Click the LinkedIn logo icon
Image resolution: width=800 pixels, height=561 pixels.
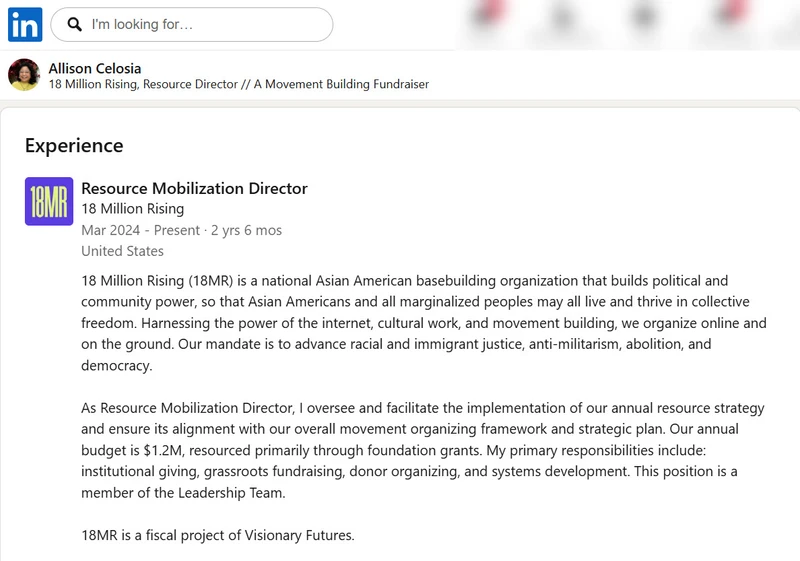pos(25,24)
